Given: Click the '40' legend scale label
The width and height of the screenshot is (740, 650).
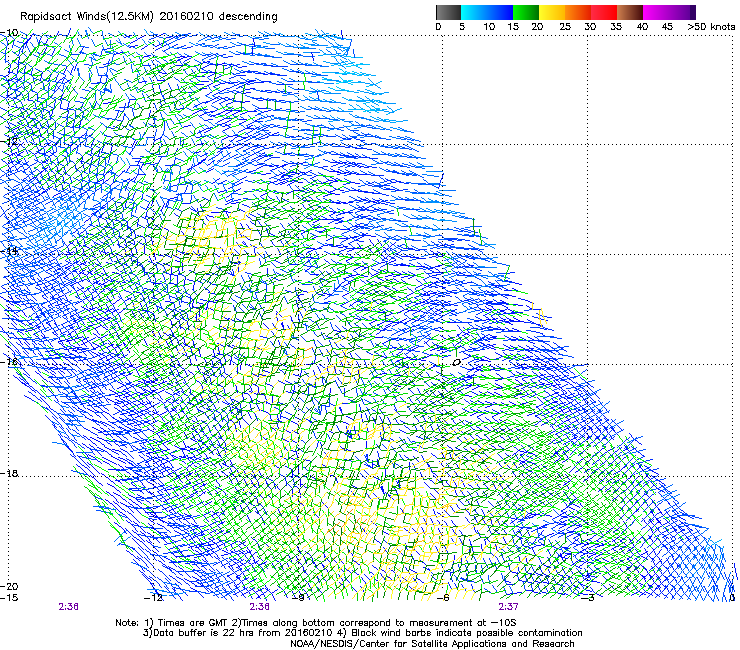Looking at the screenshot, I should click(642, 27).
